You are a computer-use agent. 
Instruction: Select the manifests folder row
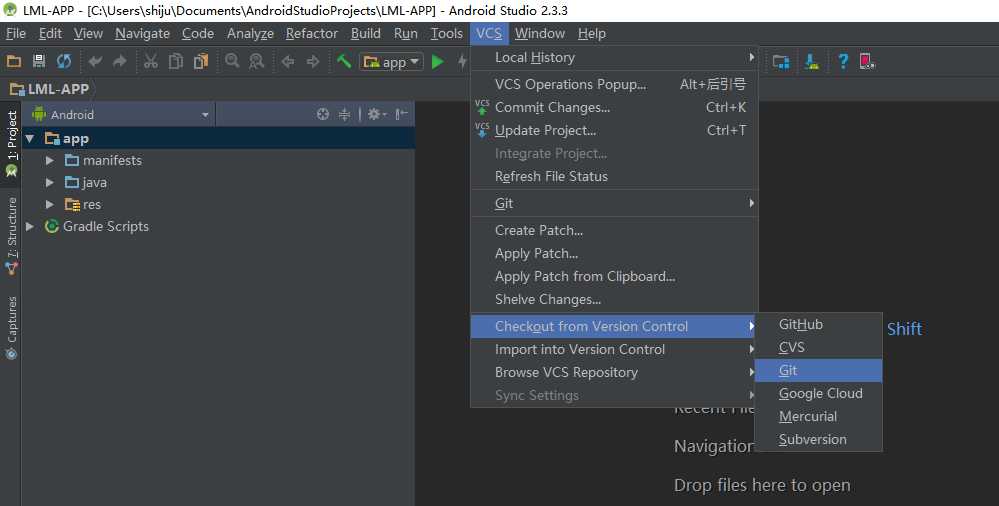pos(218,161)
